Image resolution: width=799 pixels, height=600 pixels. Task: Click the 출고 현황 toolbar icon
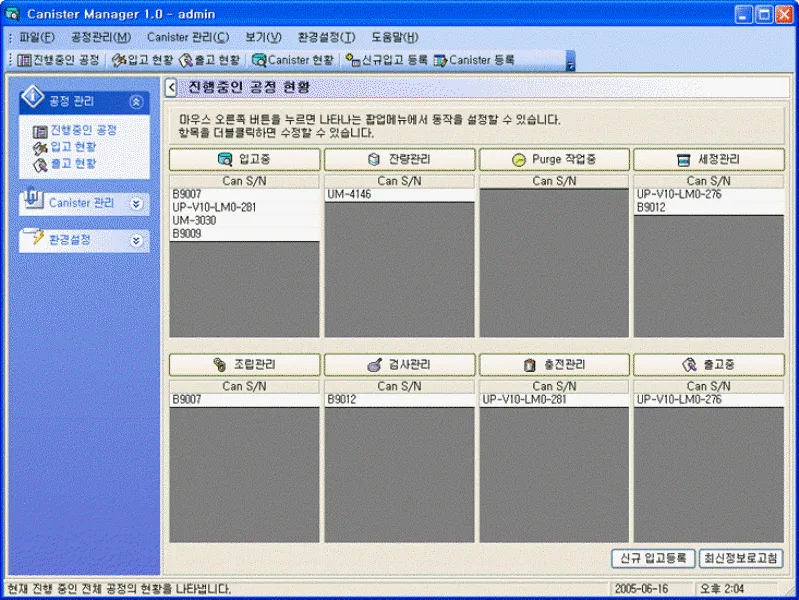click(x=186, y=60)
